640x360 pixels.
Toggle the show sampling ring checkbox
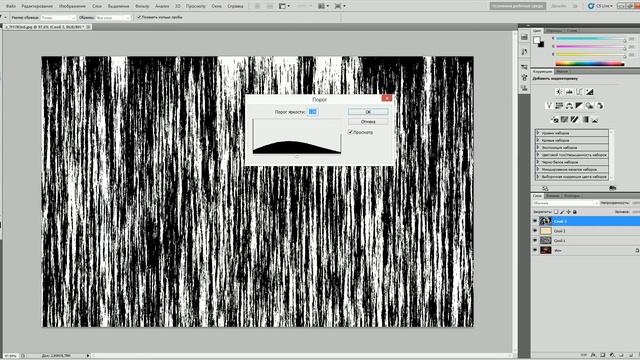139,17
